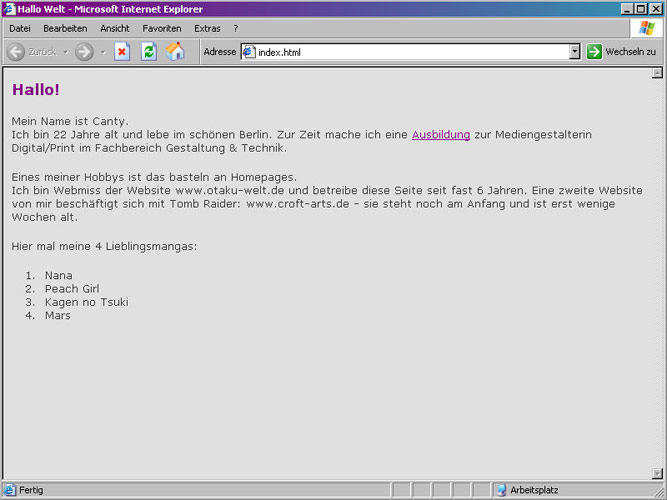Click the Arbeitsplatz status text
Viewport: 667px width, 500px height.
[534, 490]
